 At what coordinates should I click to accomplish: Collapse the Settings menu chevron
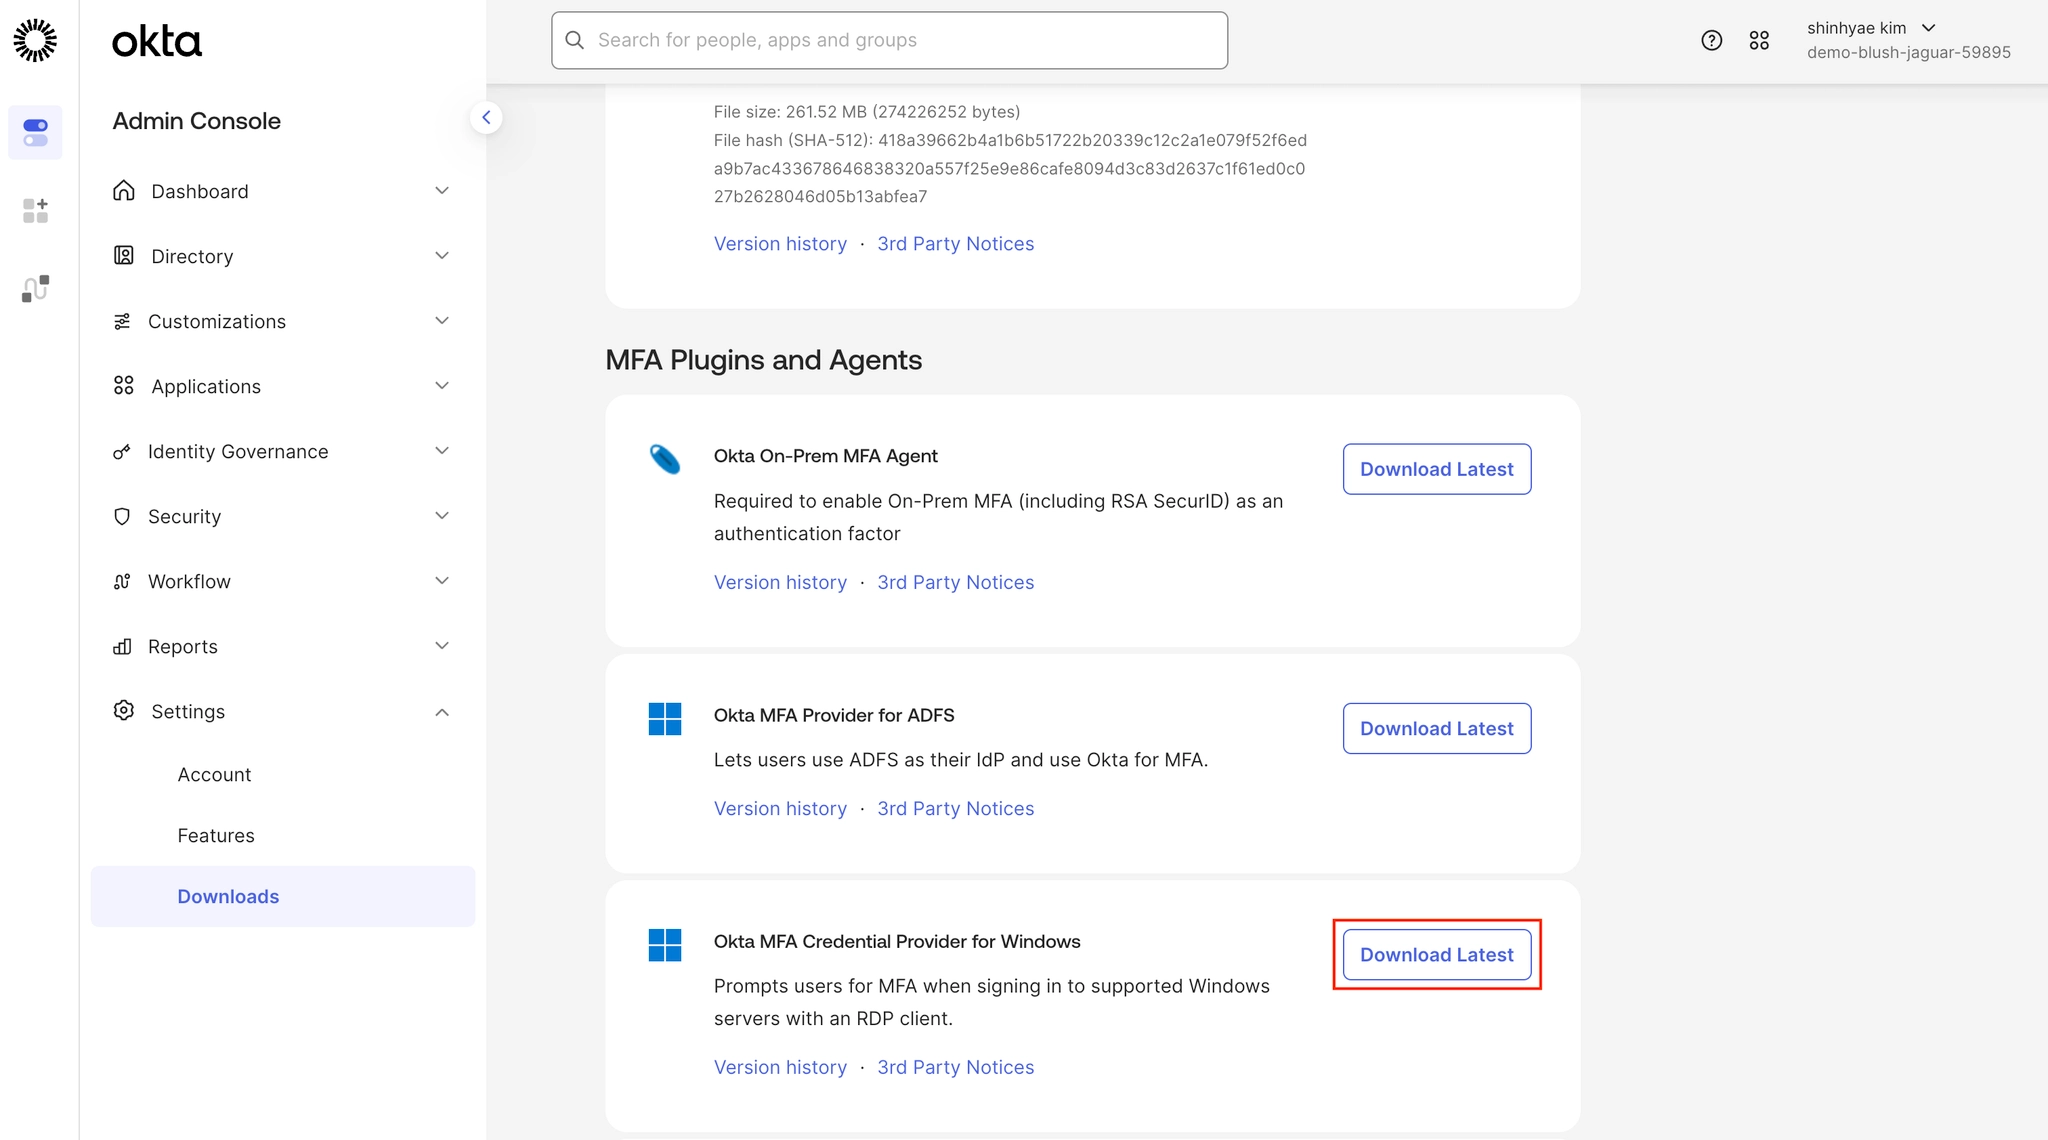pos(442,712)
